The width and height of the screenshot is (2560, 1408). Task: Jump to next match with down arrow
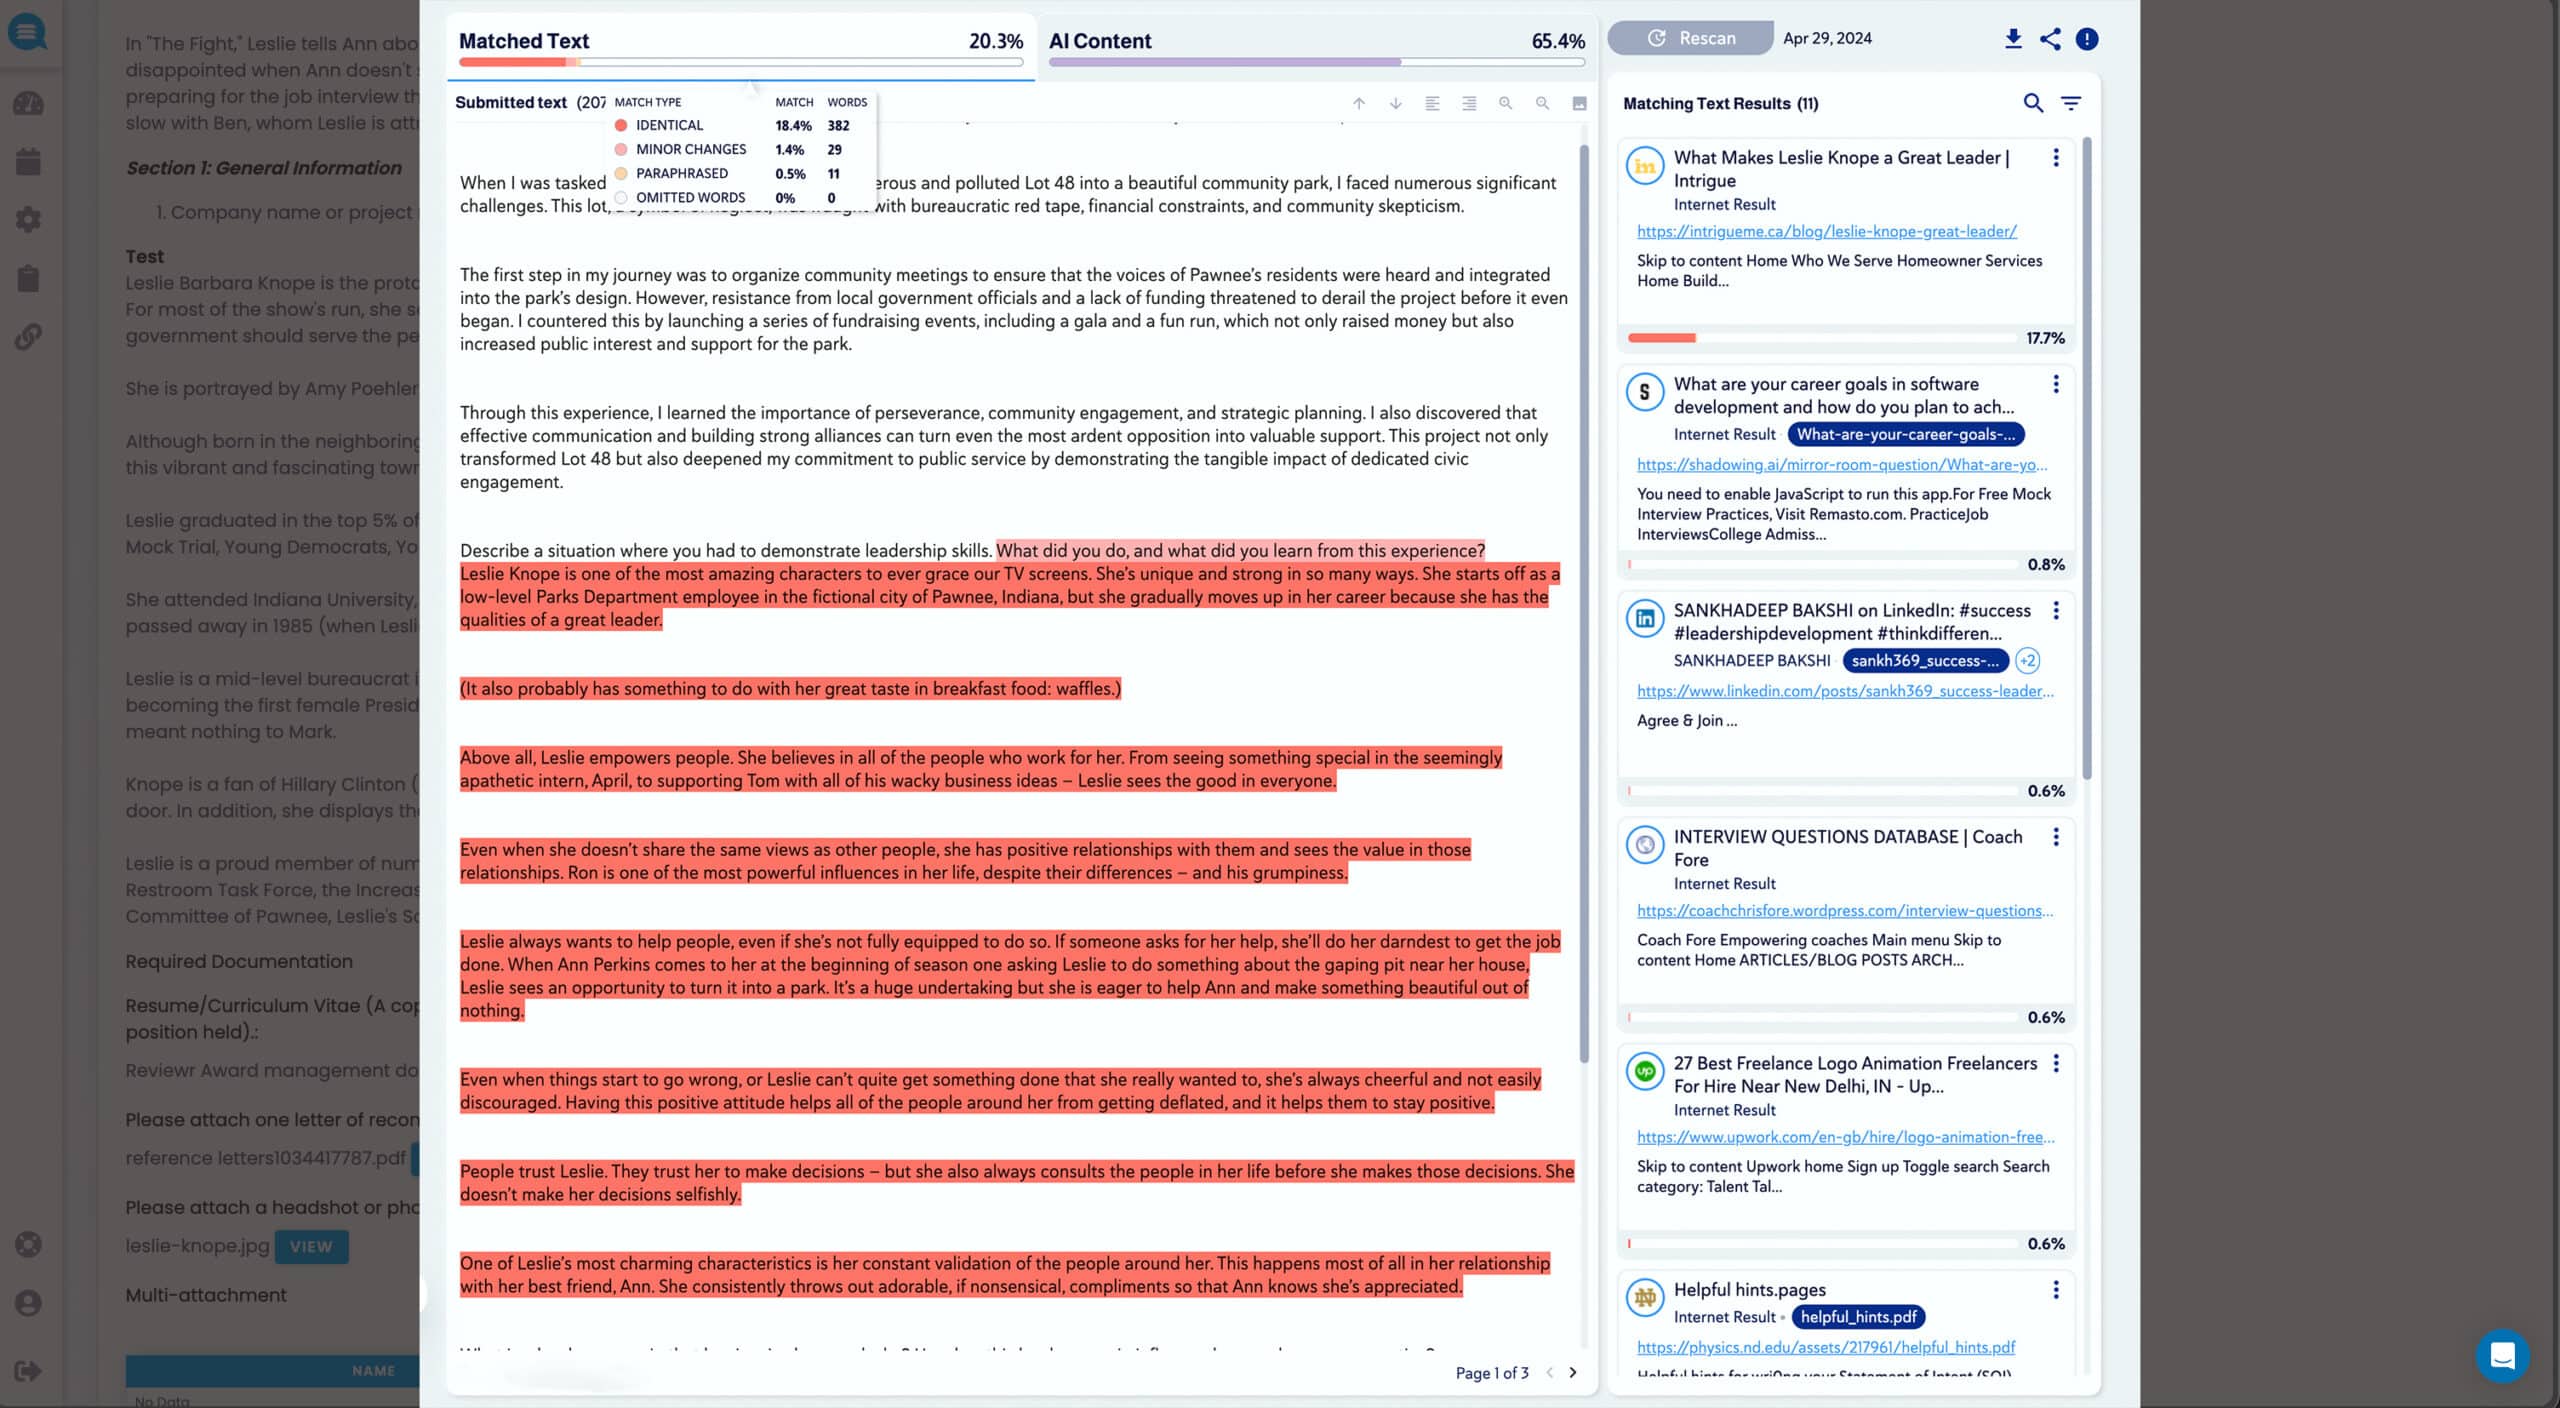(1396, 103)
